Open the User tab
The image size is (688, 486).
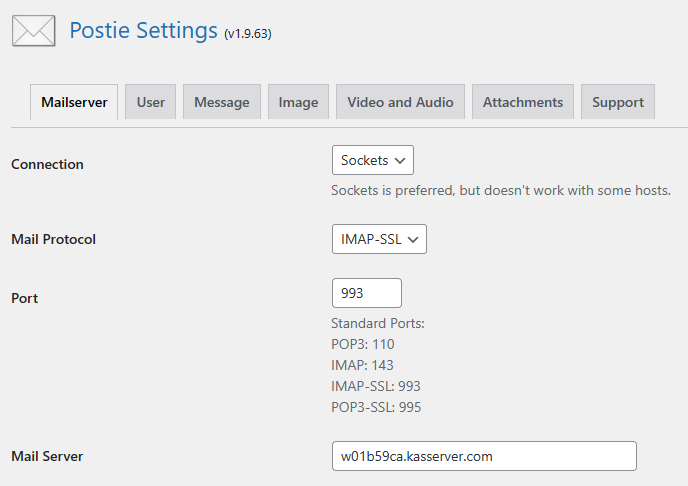click(151, 102)
